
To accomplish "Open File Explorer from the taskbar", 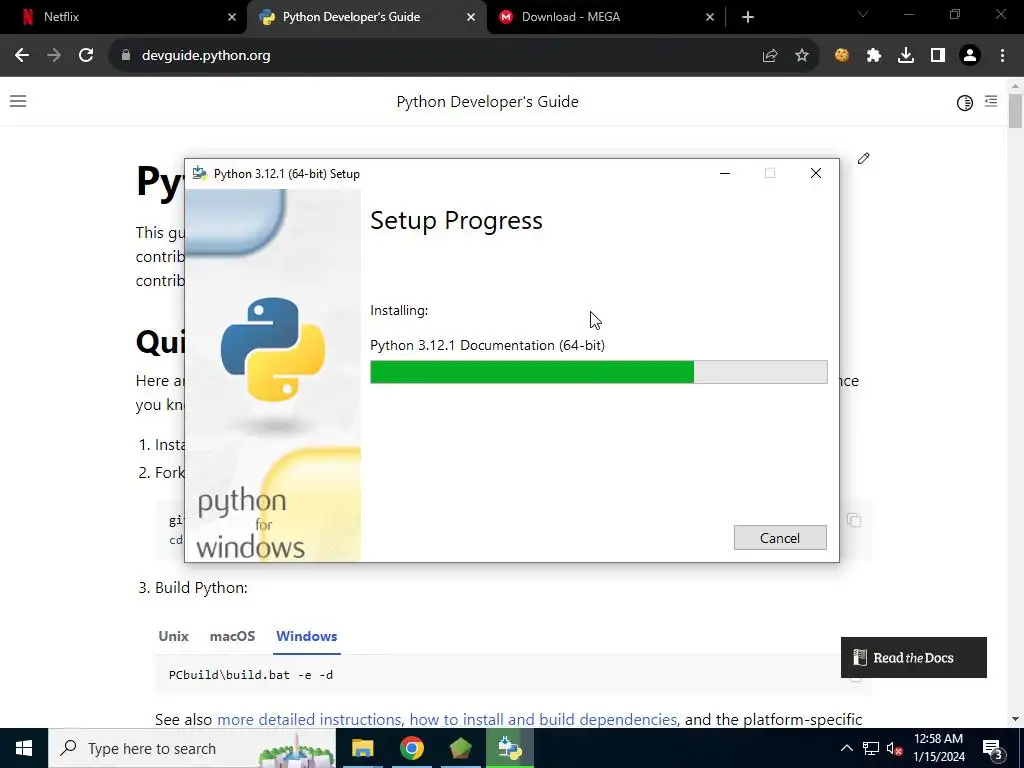I will (362, 748).
